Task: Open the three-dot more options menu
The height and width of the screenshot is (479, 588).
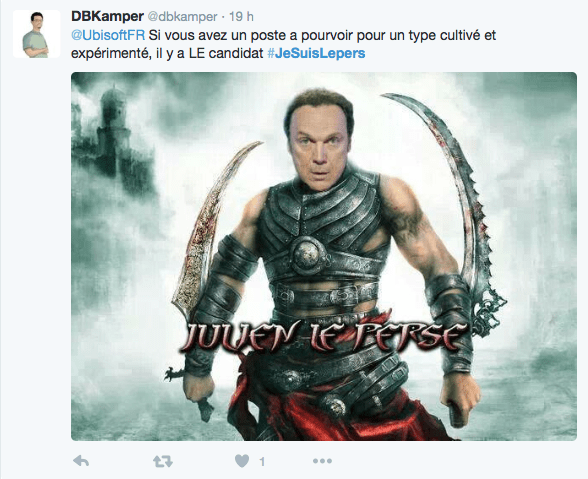Action: point(322,461)
